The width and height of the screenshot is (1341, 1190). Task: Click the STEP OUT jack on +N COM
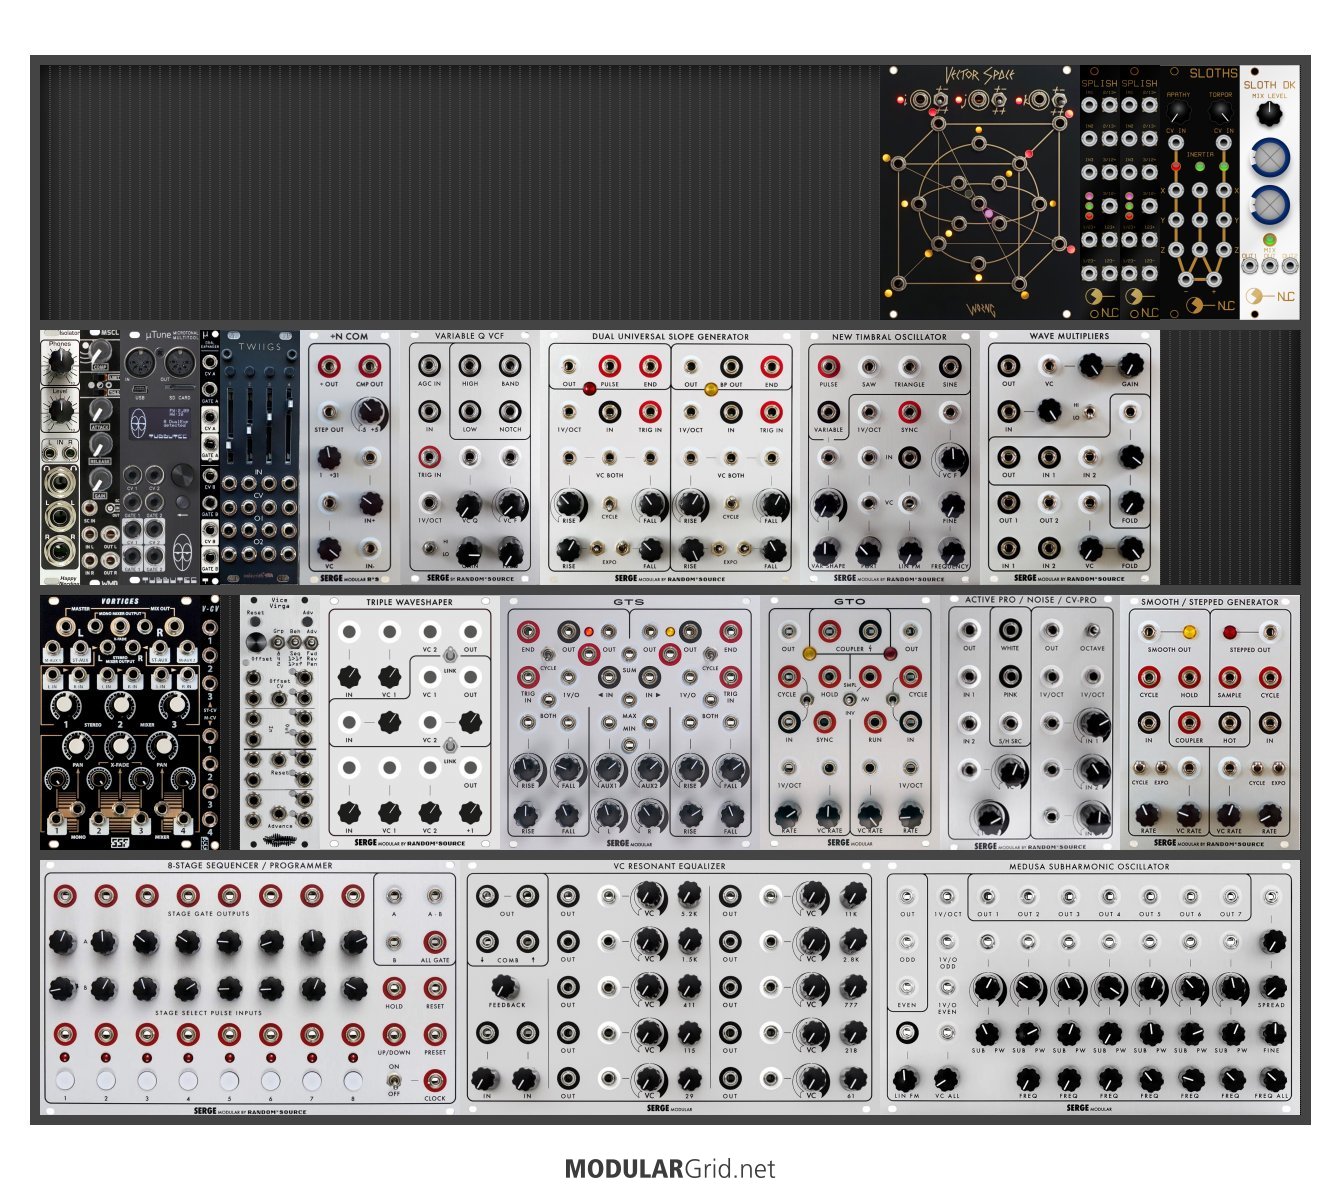click(x=328, y=412)
